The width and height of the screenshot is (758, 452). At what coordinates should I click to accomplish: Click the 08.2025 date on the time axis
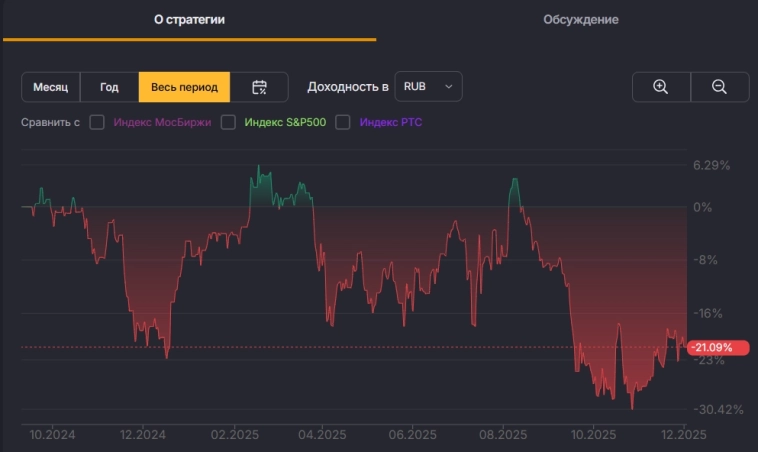click(x=503, y=435)
